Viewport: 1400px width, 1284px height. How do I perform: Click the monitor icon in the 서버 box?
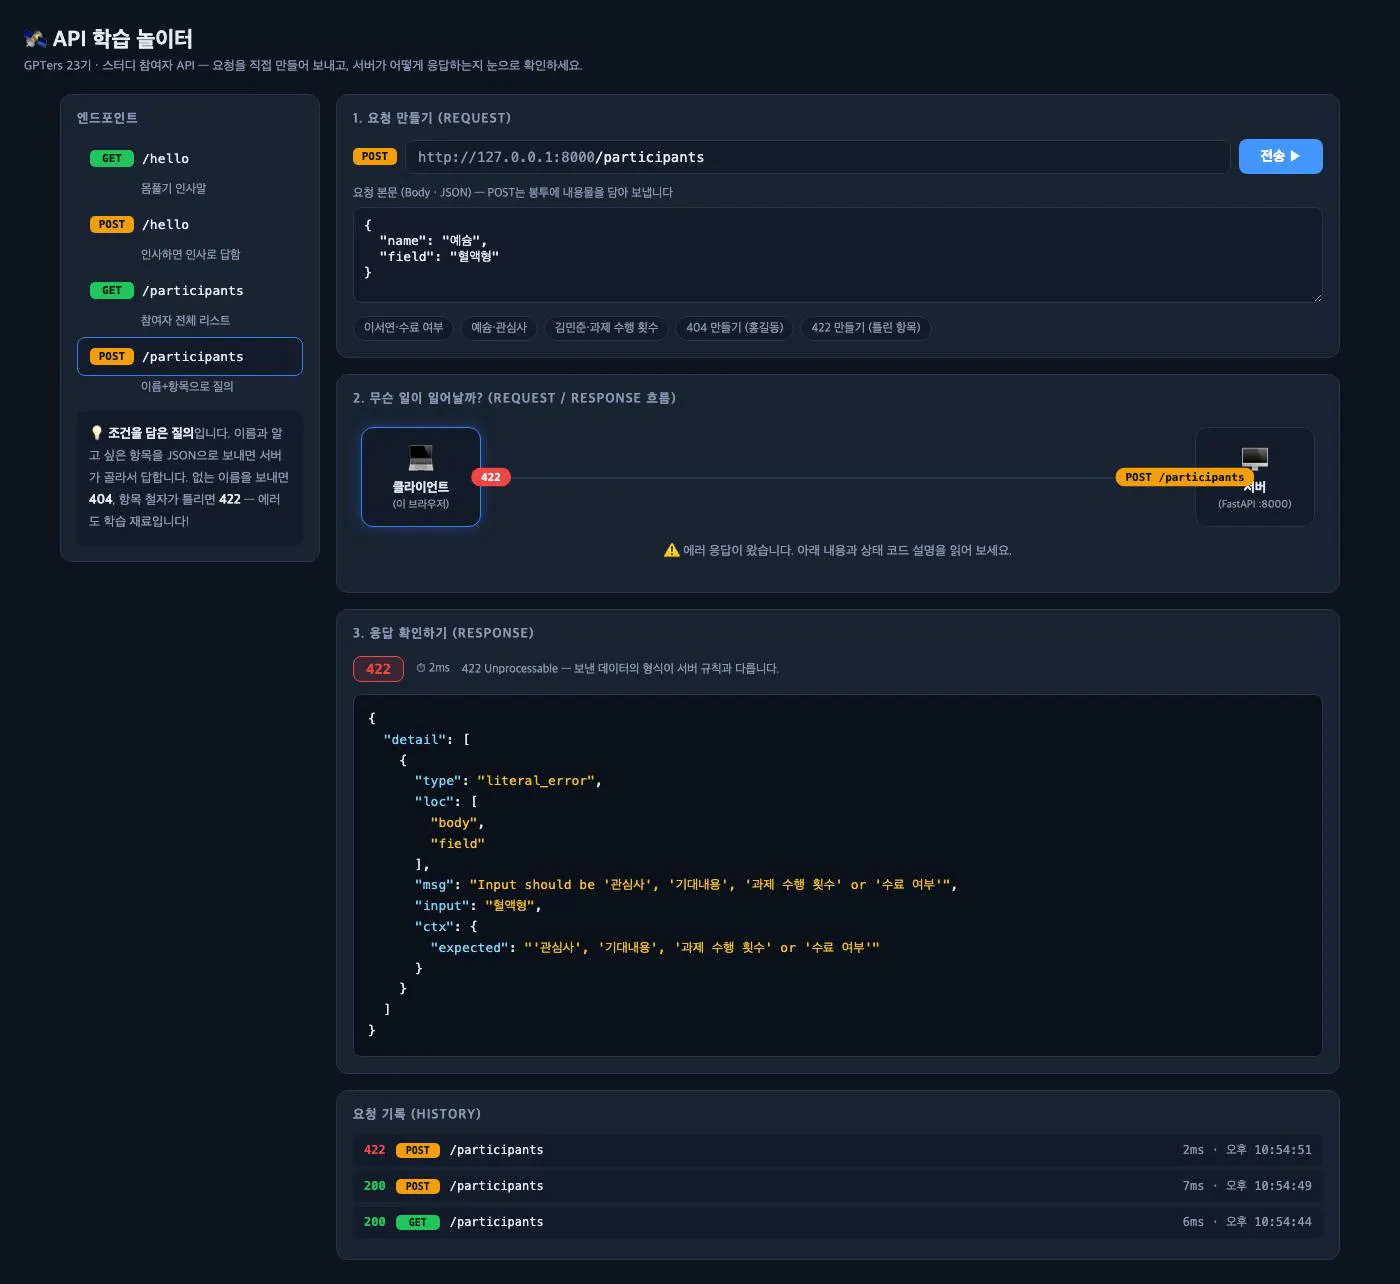1255,458
